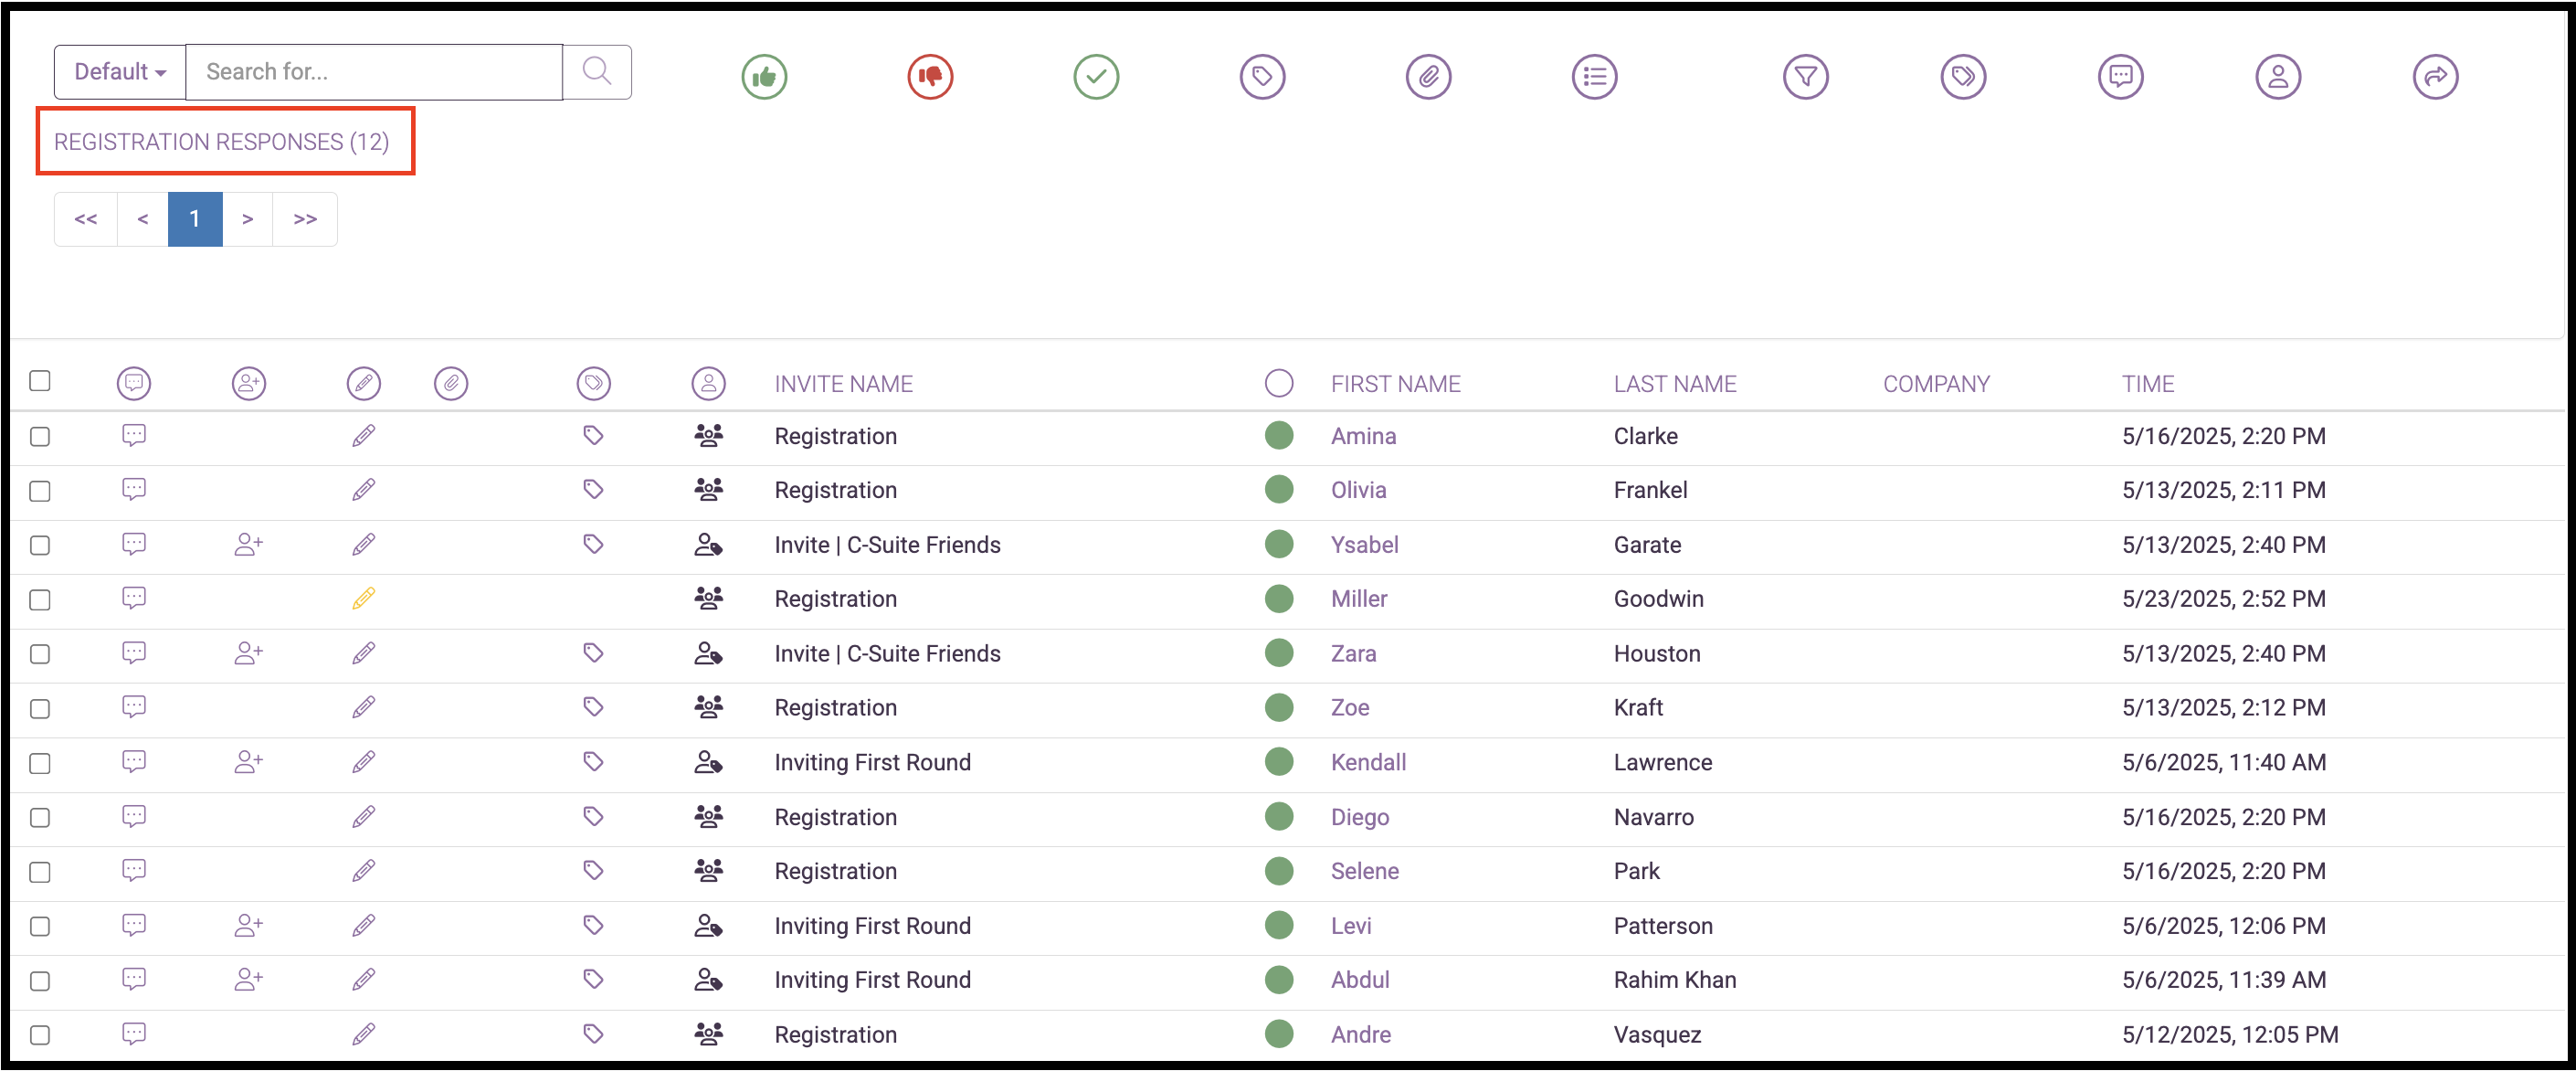This screenshot has height=1071, width=2576.
Task: Open comment icon in Amina Clarke row
Action: click(x=134, y=435)
